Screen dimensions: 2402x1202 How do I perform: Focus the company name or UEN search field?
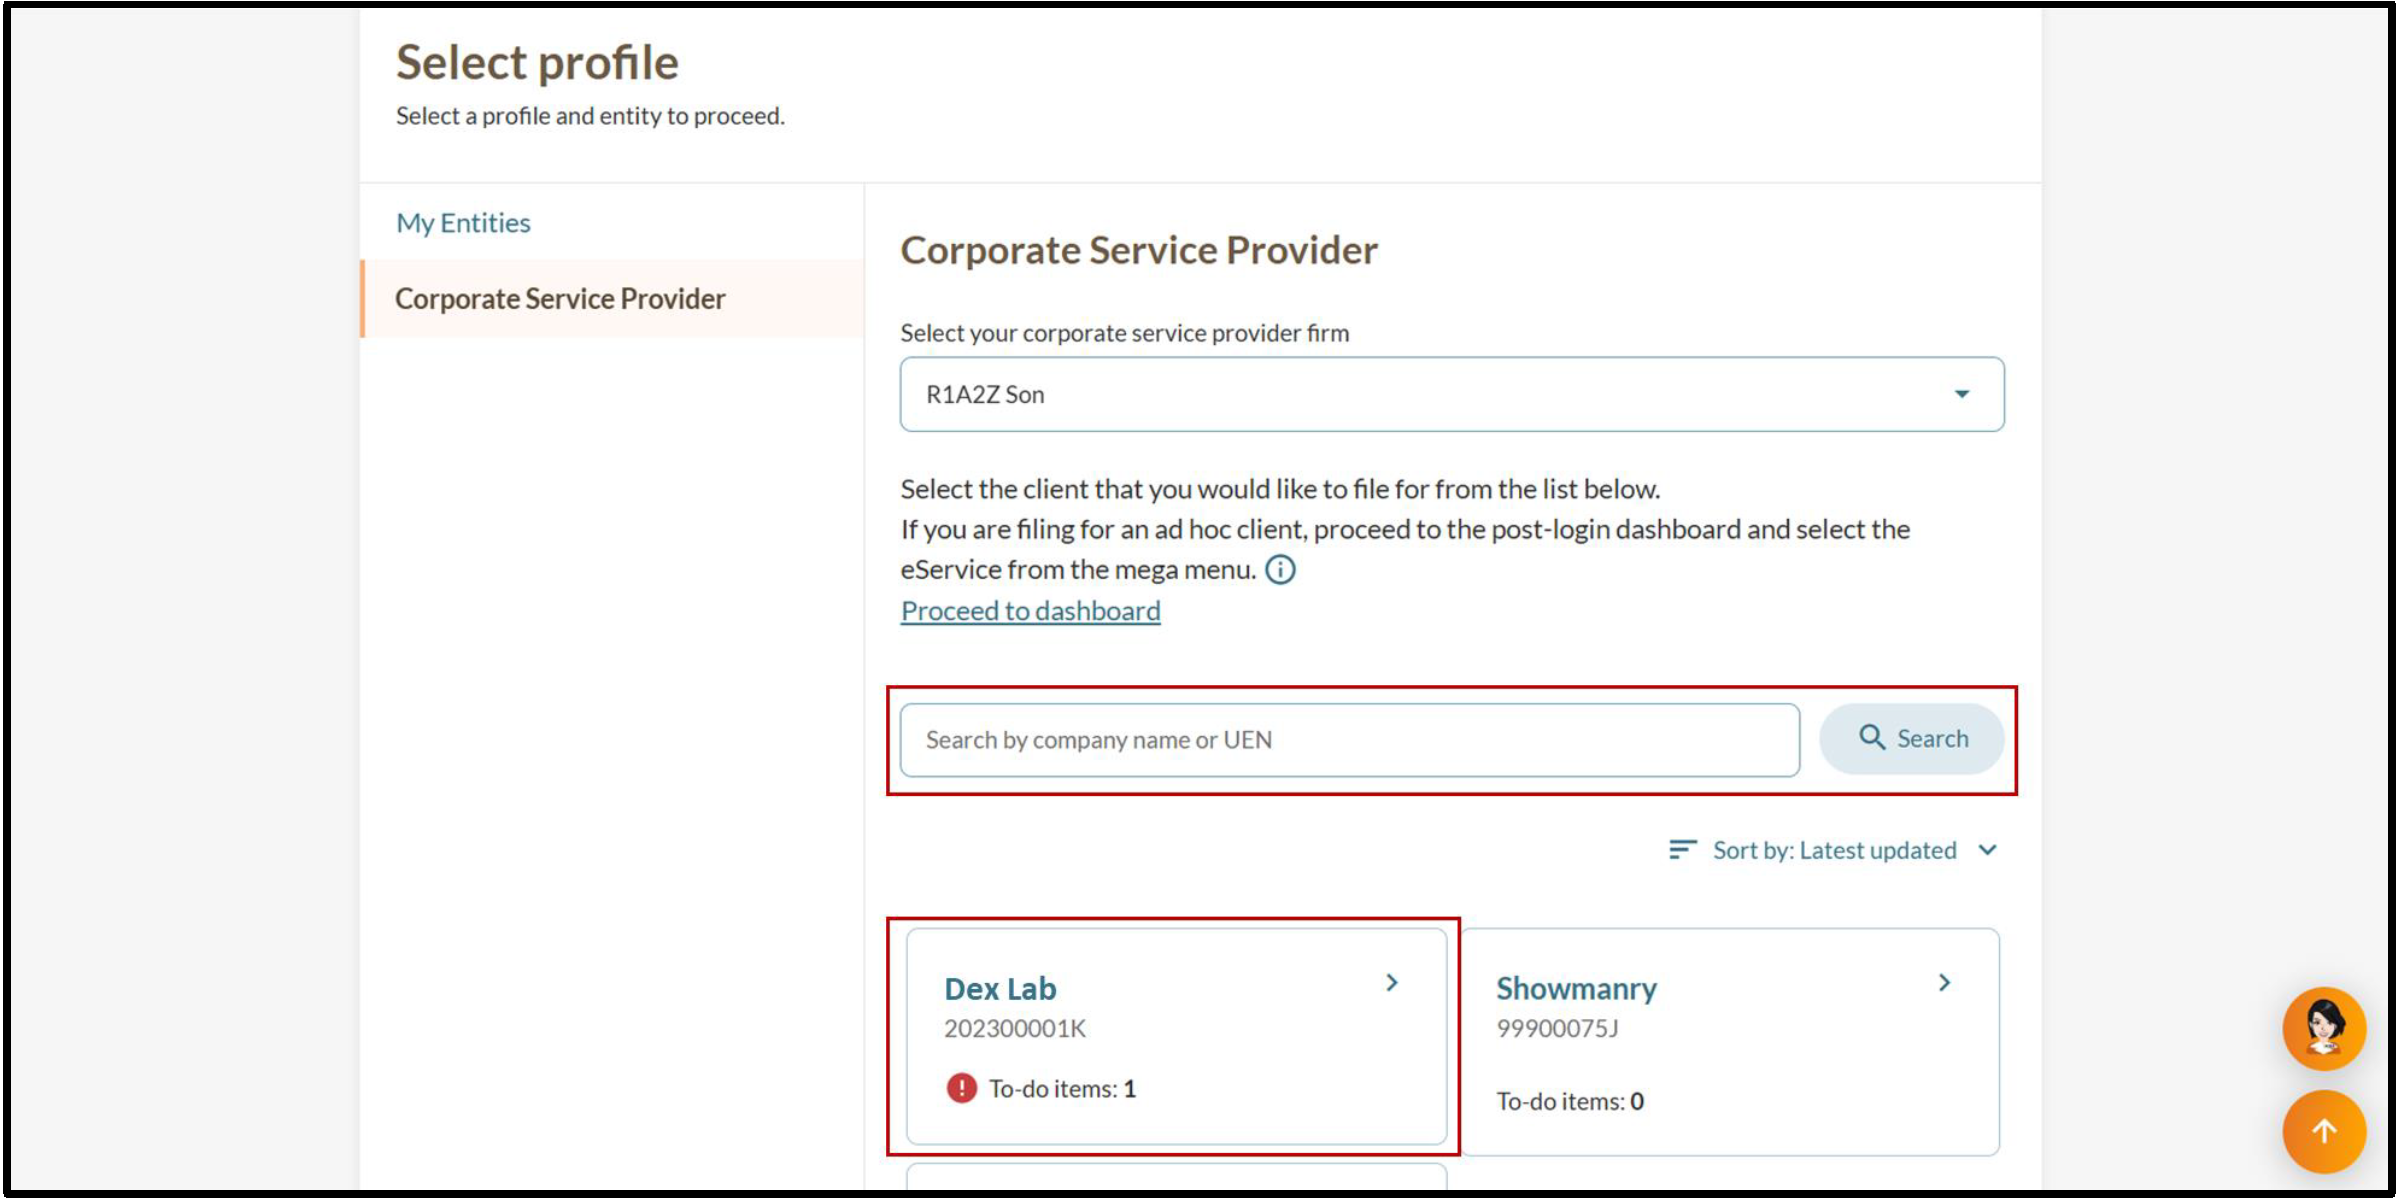1350,741
